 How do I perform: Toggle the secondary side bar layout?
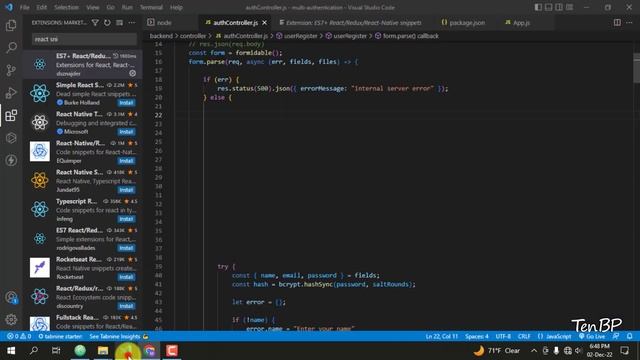pyautogui.click(x=559, y=7)
